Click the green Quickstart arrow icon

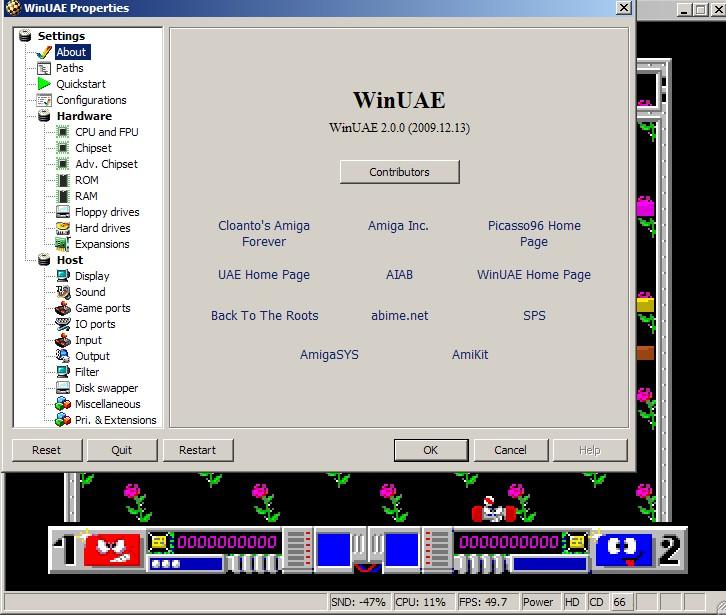[44, 84]
